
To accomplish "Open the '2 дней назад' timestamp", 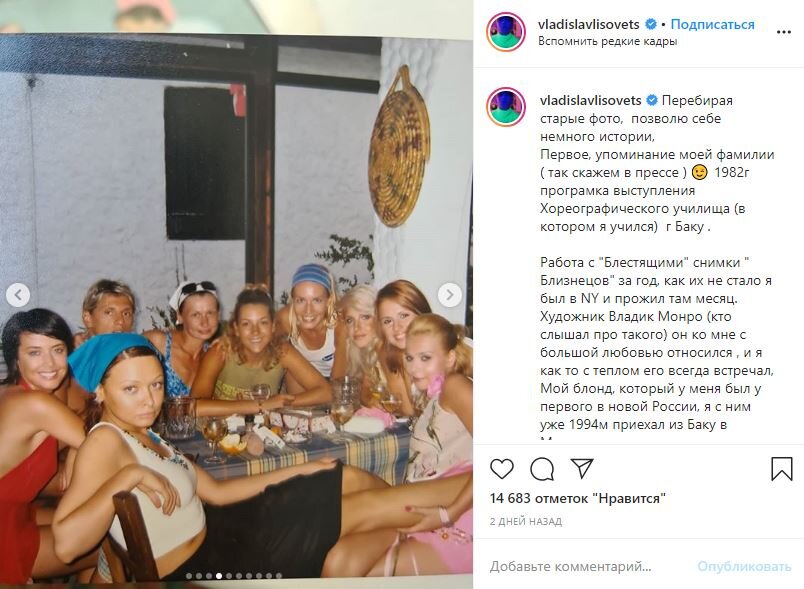I will 526,521.
